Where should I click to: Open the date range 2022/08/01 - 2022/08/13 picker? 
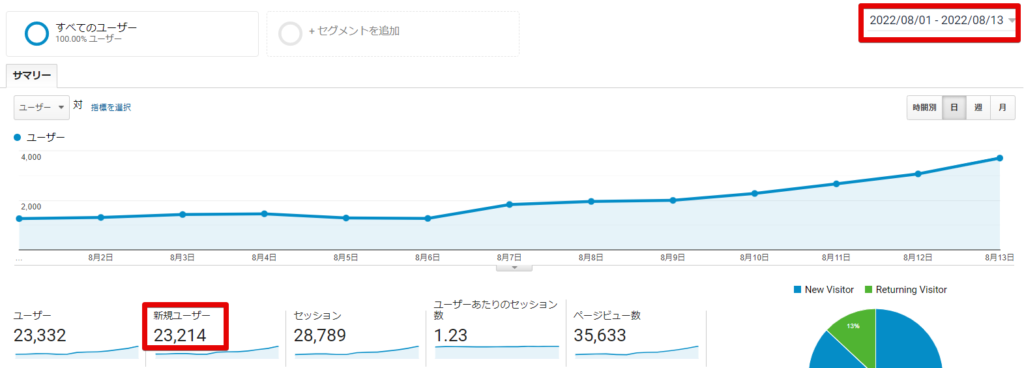[x=940, y=20]
